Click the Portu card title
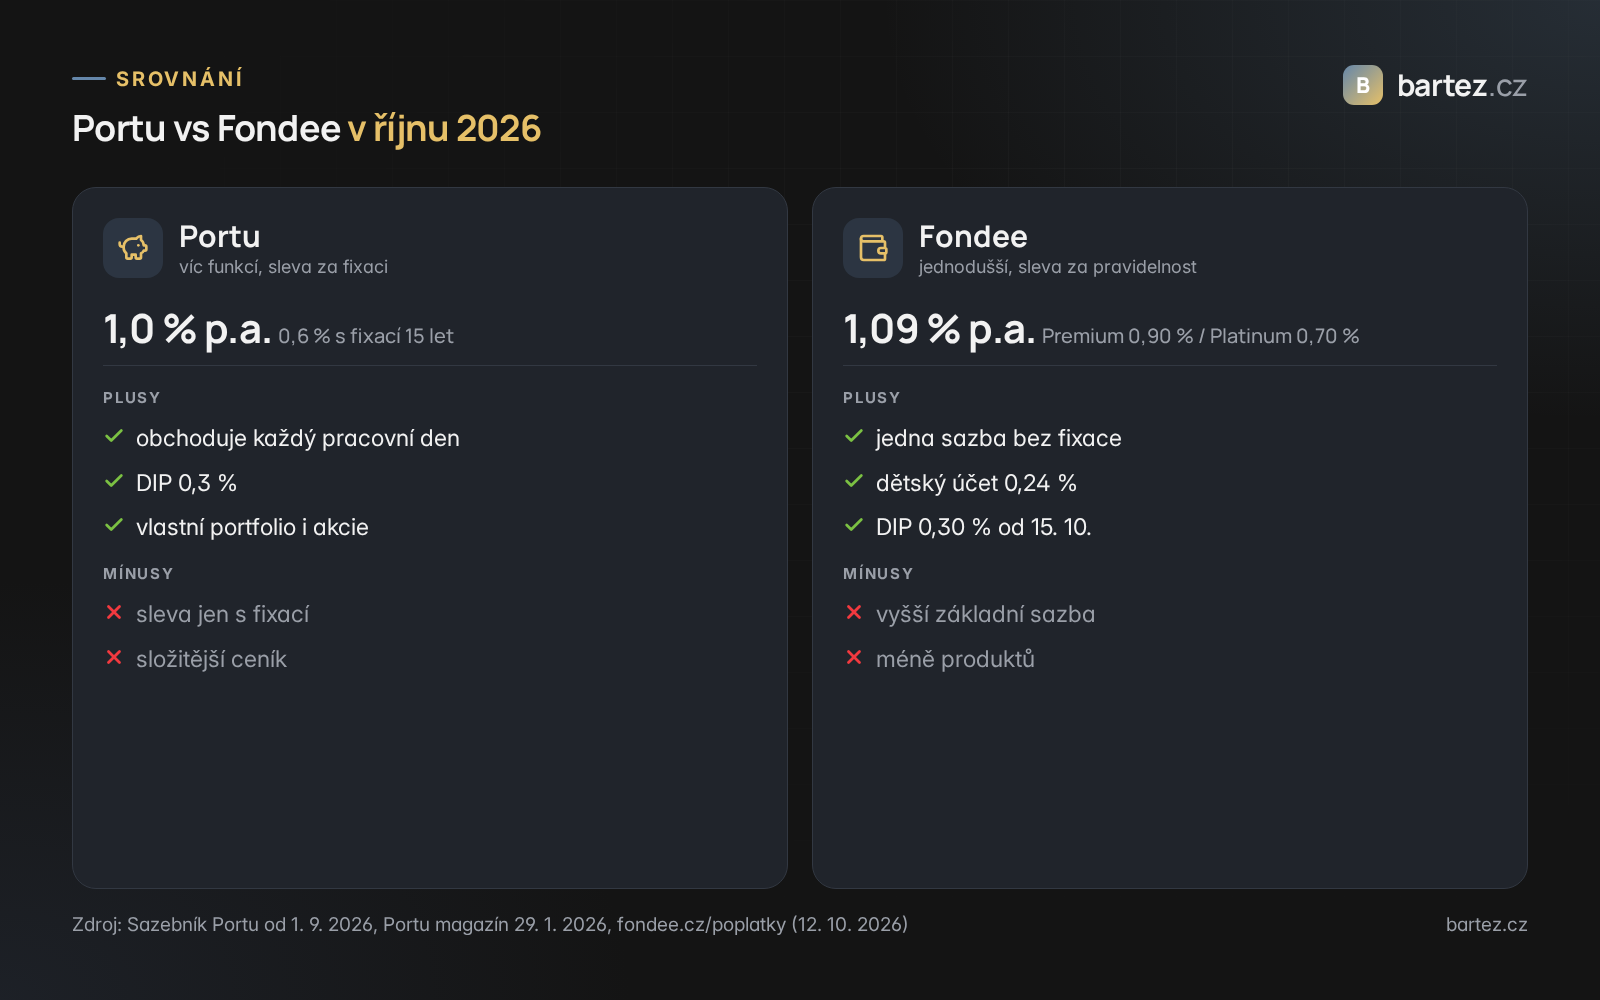 pos(220,237)
